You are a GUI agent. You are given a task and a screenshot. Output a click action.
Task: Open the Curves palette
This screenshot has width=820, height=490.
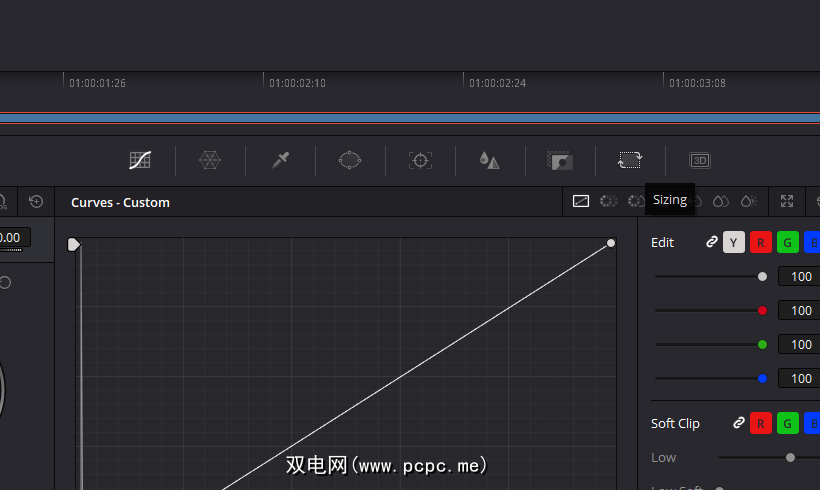tap(140, 160)
